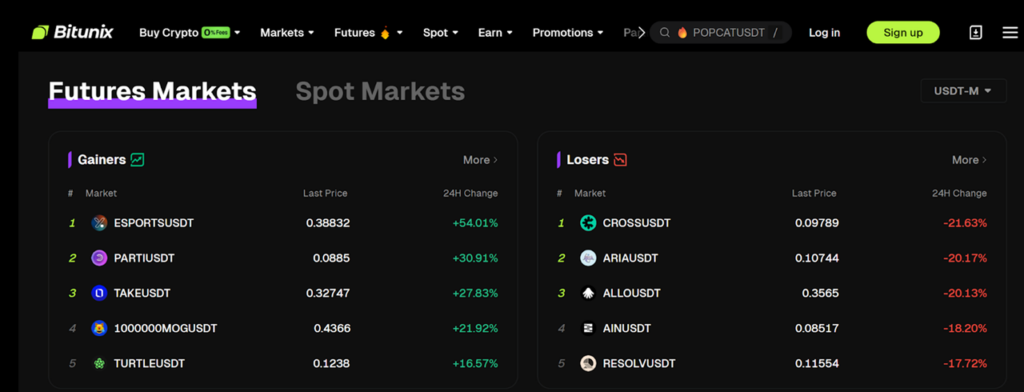Open the Earn dropdown menu
Viewport: 1024px width, 392px height.
pyautogui.click(x=495, y=33)
